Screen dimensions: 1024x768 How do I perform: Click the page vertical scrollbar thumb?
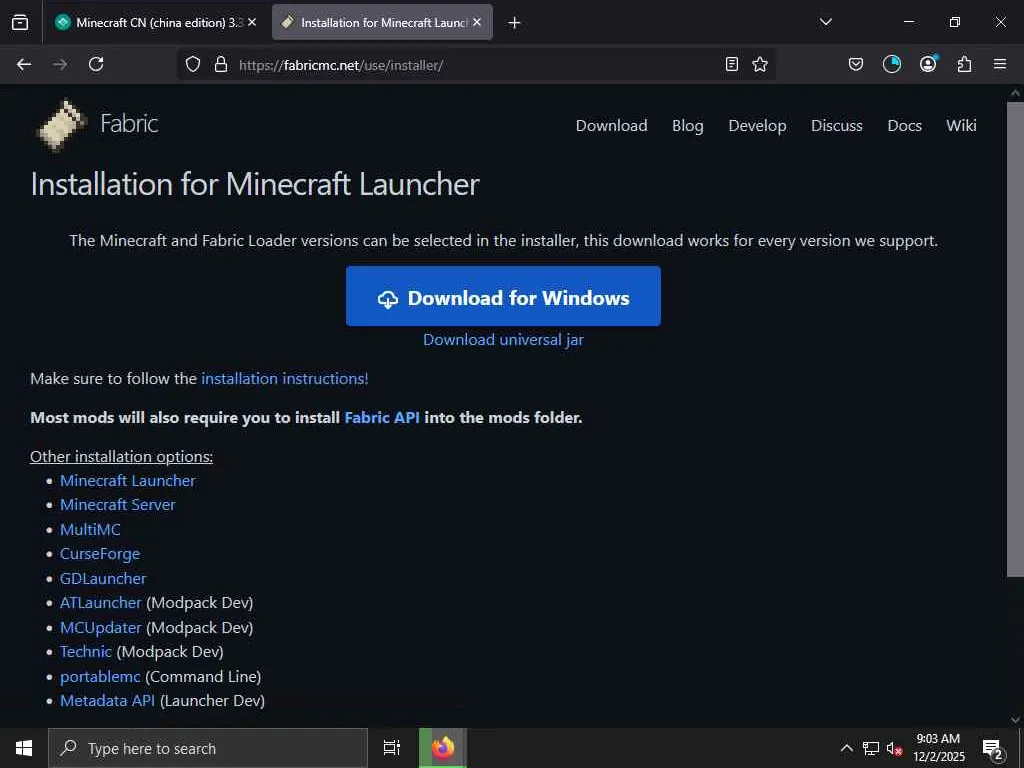tap(1015, 338)
